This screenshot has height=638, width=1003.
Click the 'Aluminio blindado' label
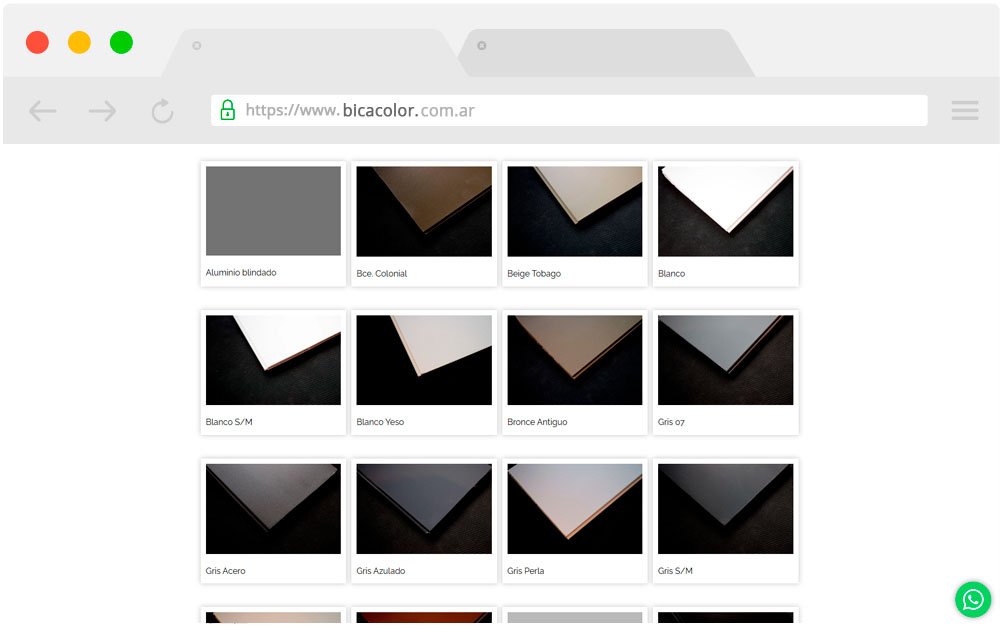pos(241,273)
